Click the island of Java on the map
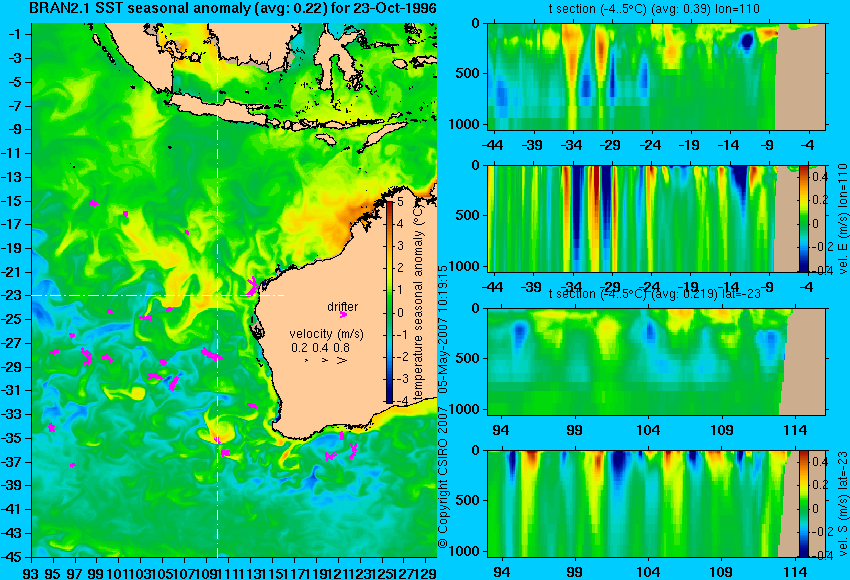Screen dimensions: 850x580 217,109
